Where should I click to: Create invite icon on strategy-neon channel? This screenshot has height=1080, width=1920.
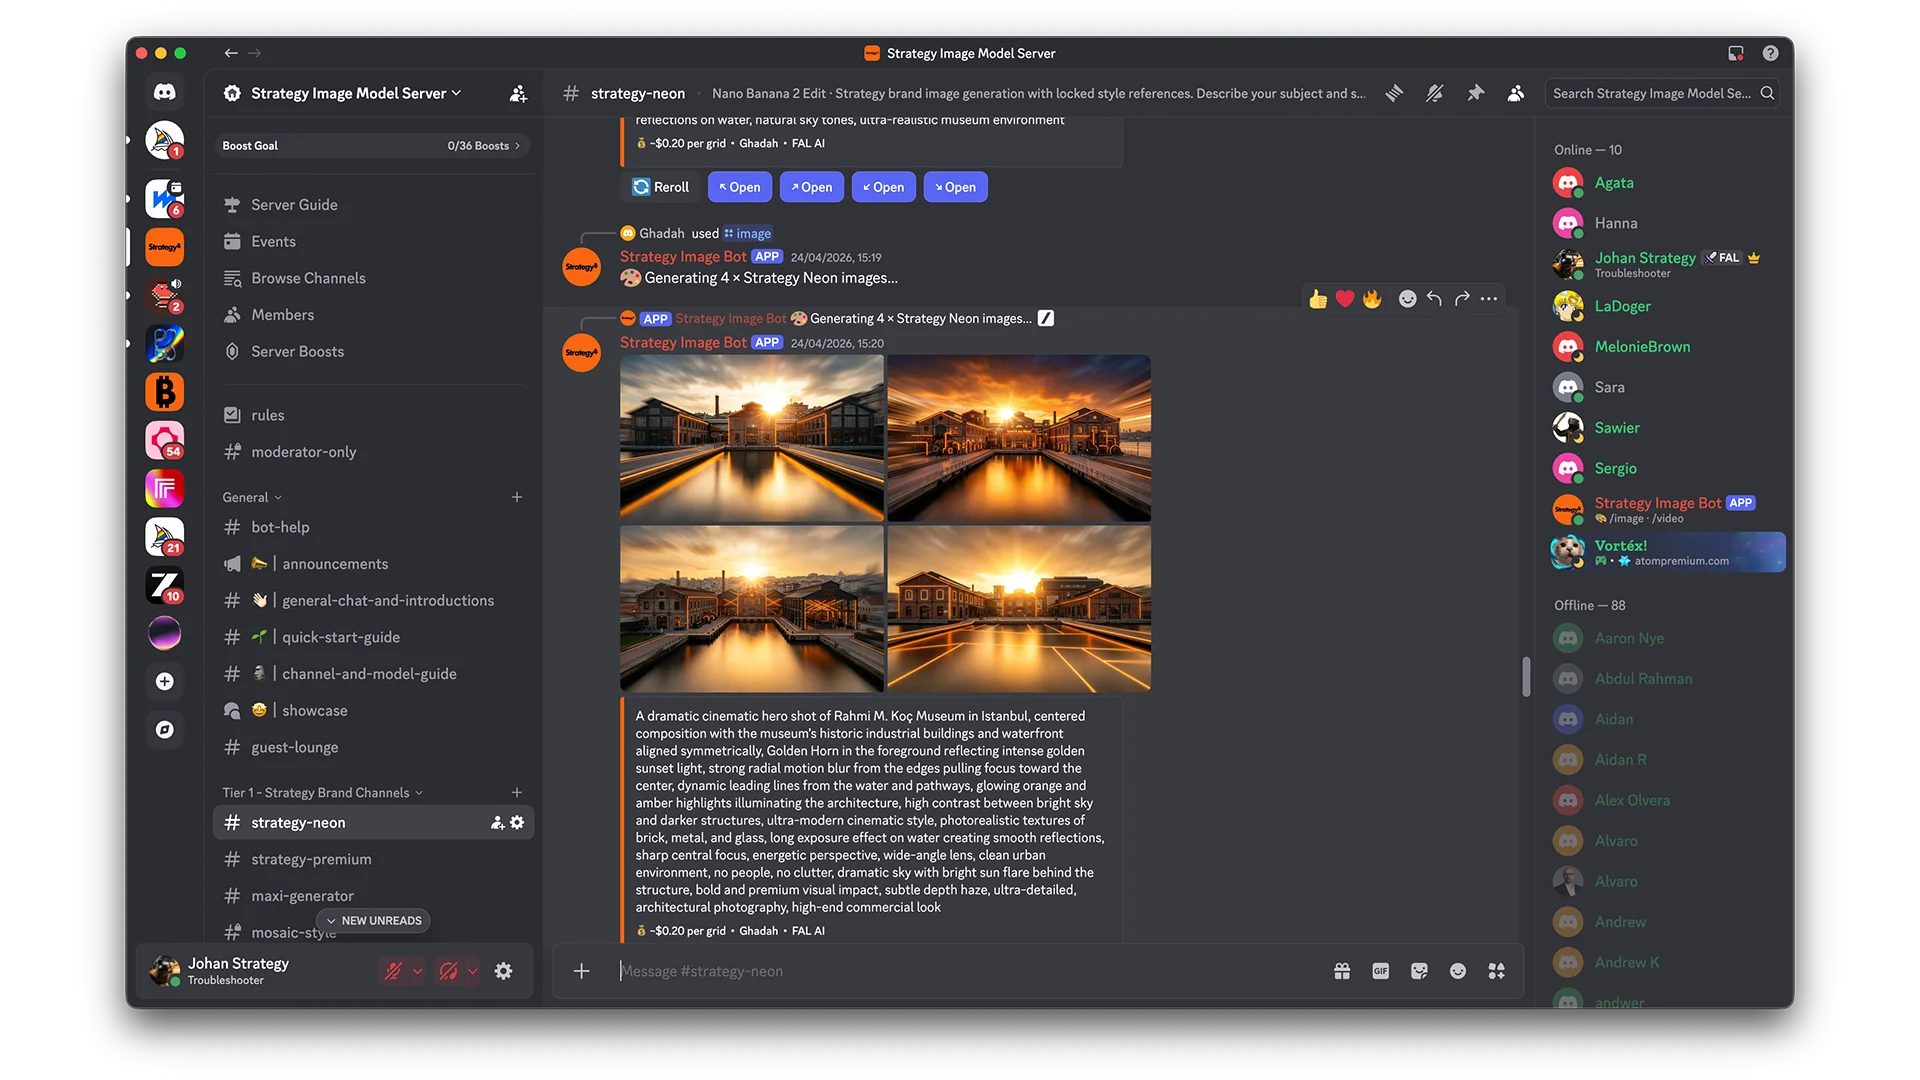497,822
